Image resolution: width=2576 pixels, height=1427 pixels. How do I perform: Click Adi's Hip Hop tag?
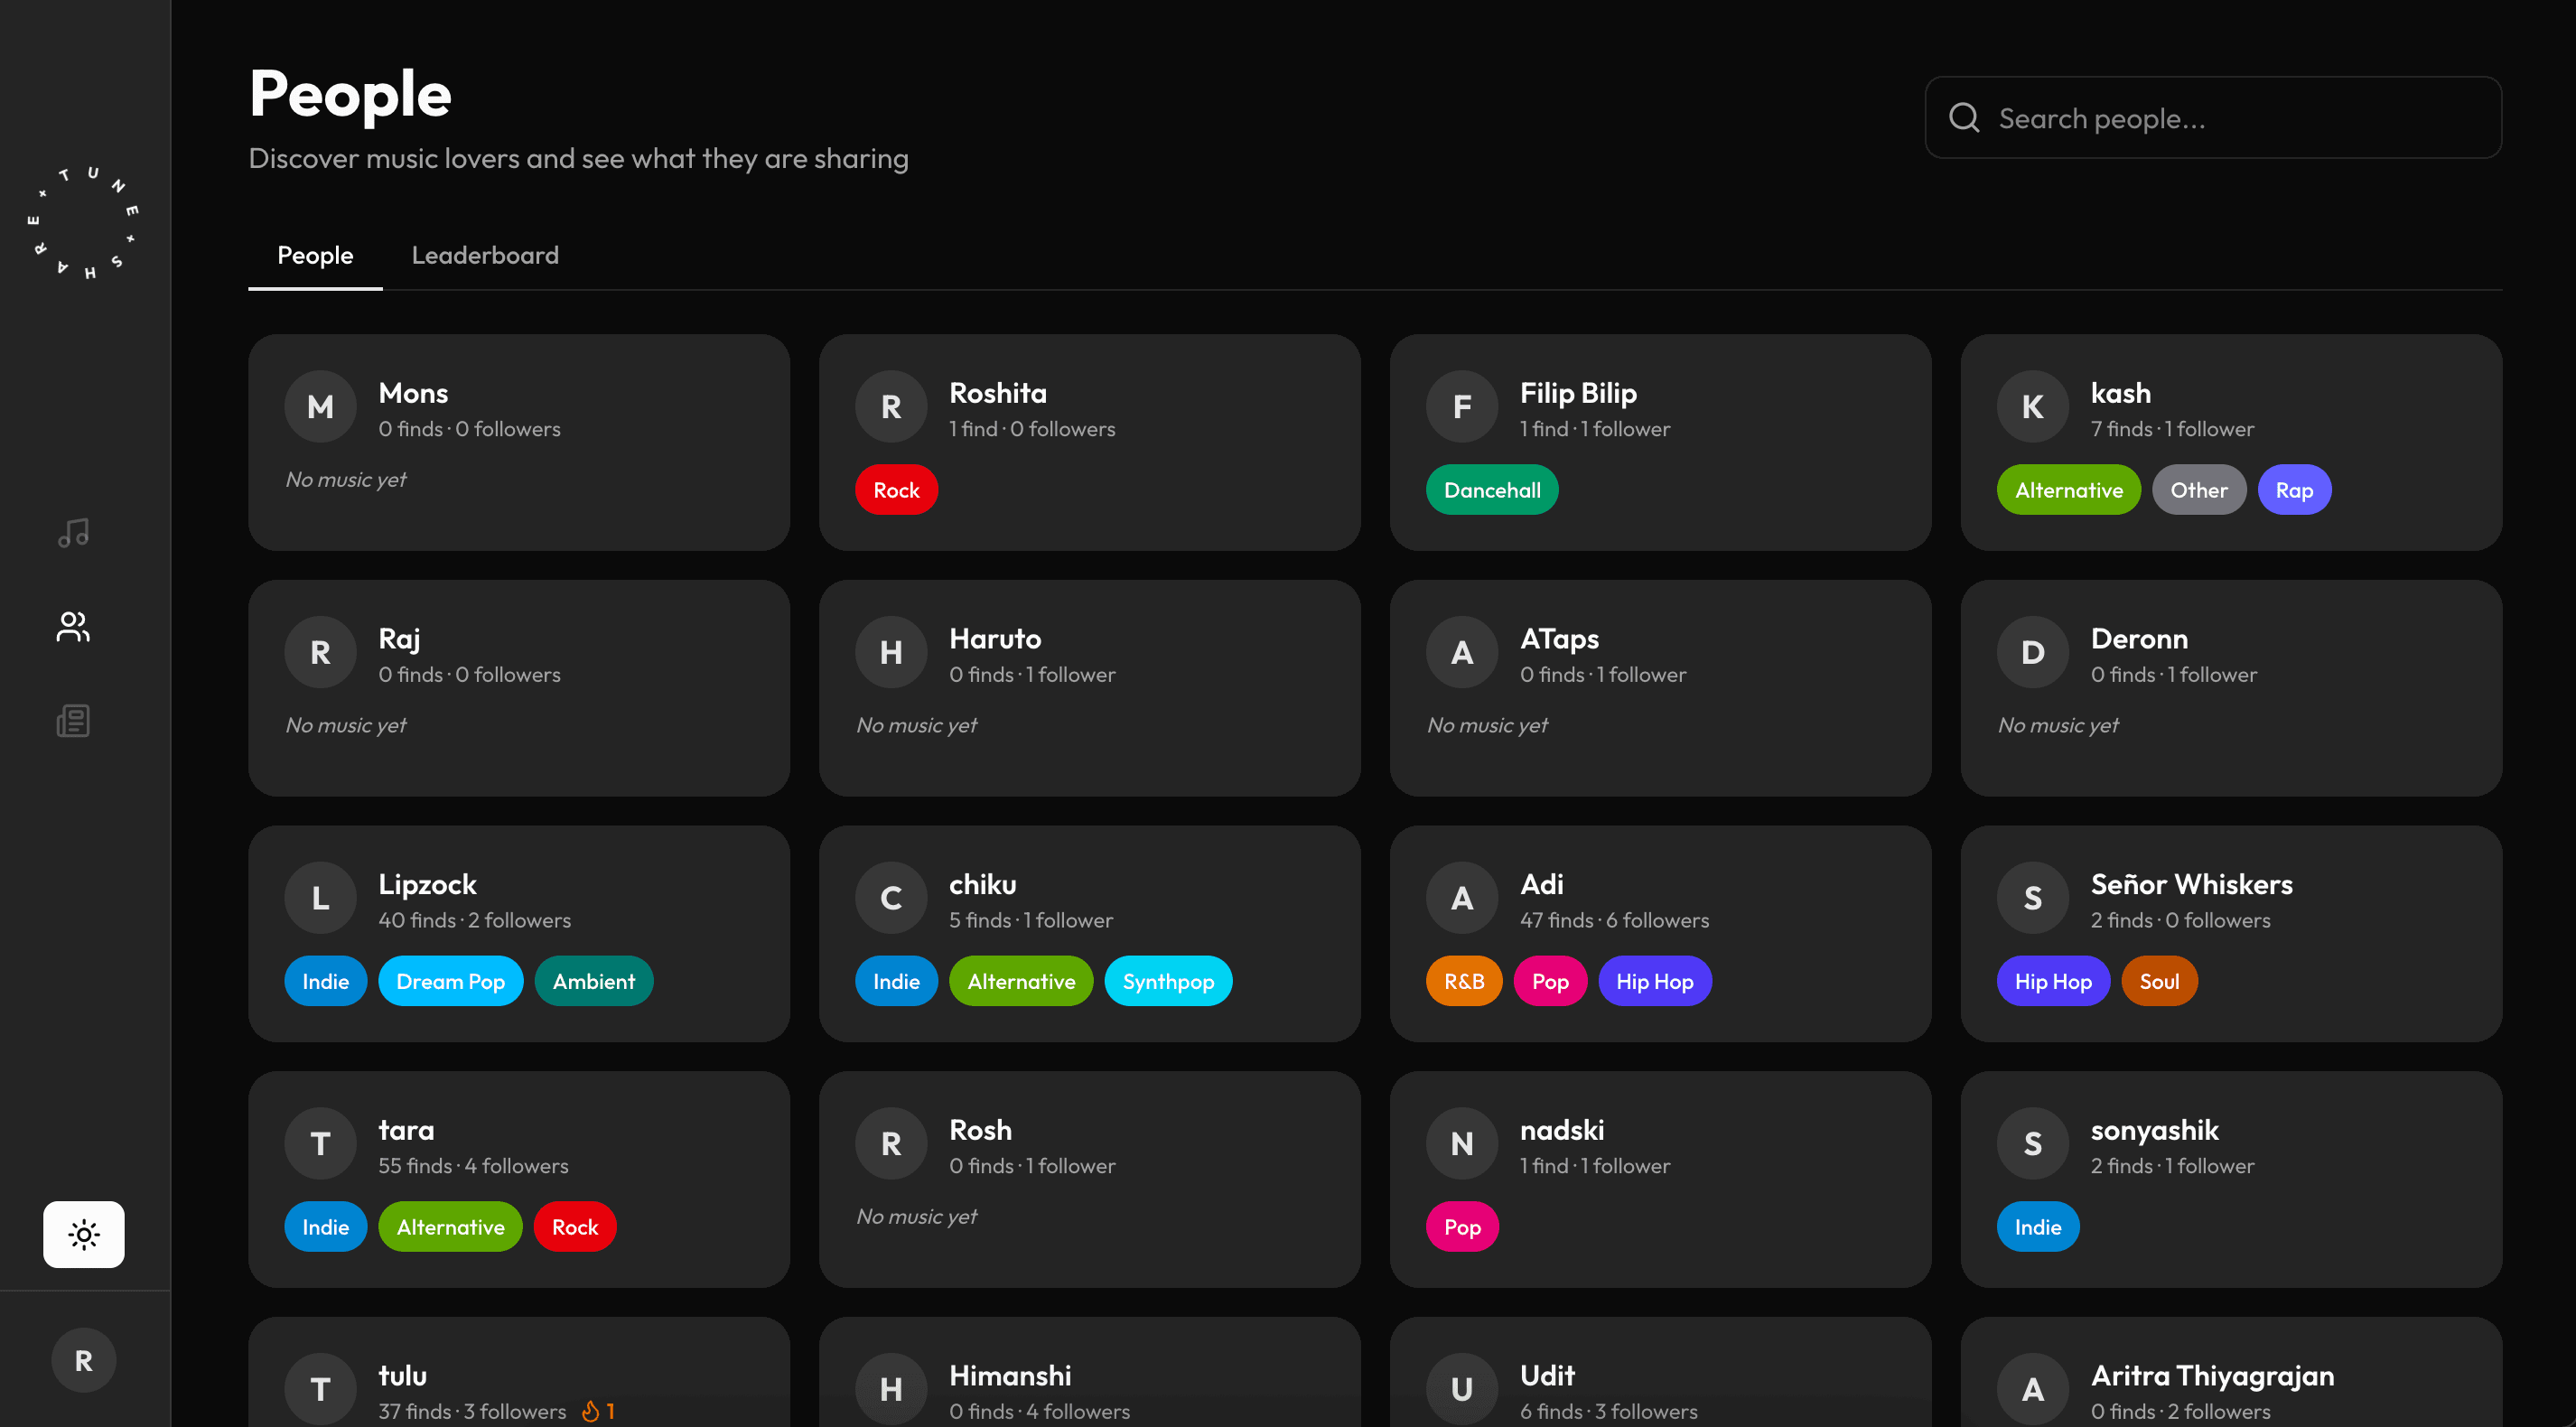coord(1655,981)
